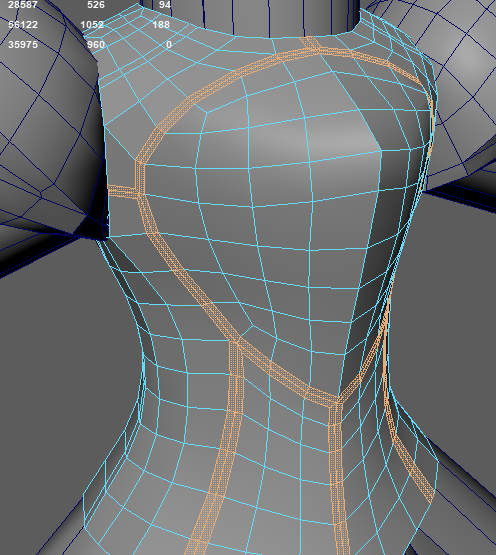
Task: Click the HUD value 960
Action: click(x=96, y=45)
